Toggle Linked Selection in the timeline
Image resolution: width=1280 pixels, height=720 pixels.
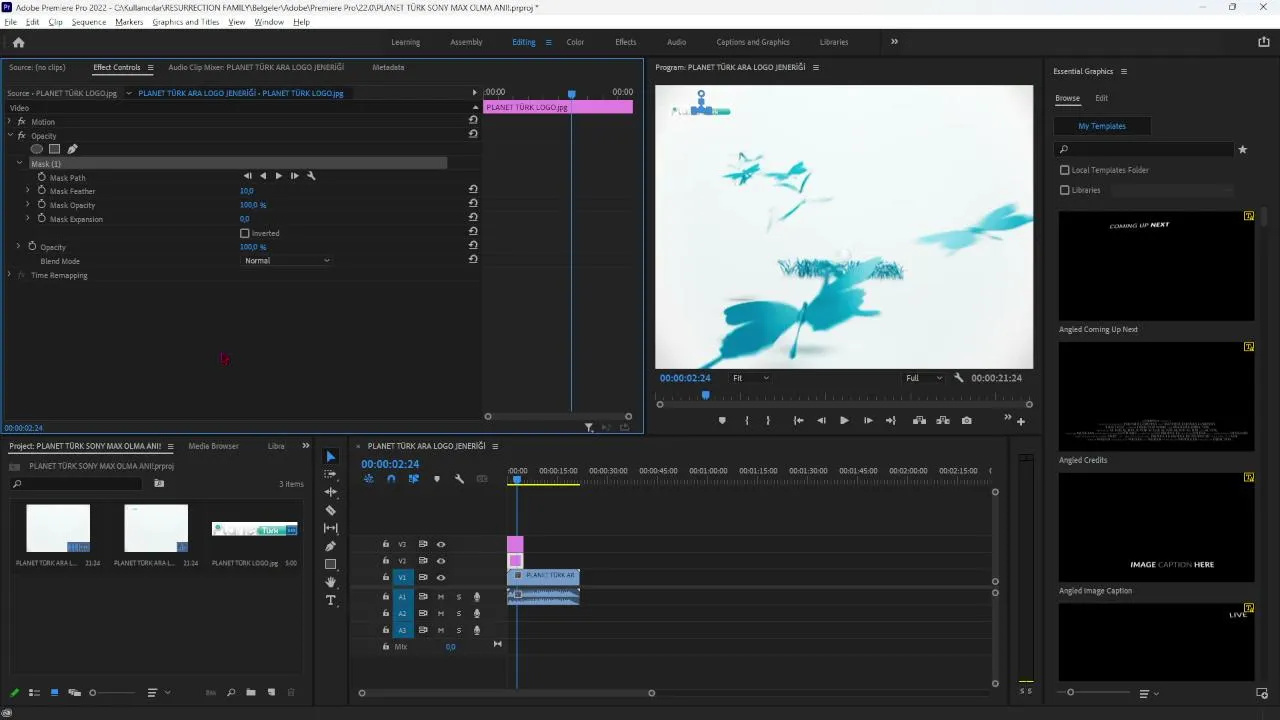coord(413,479)
